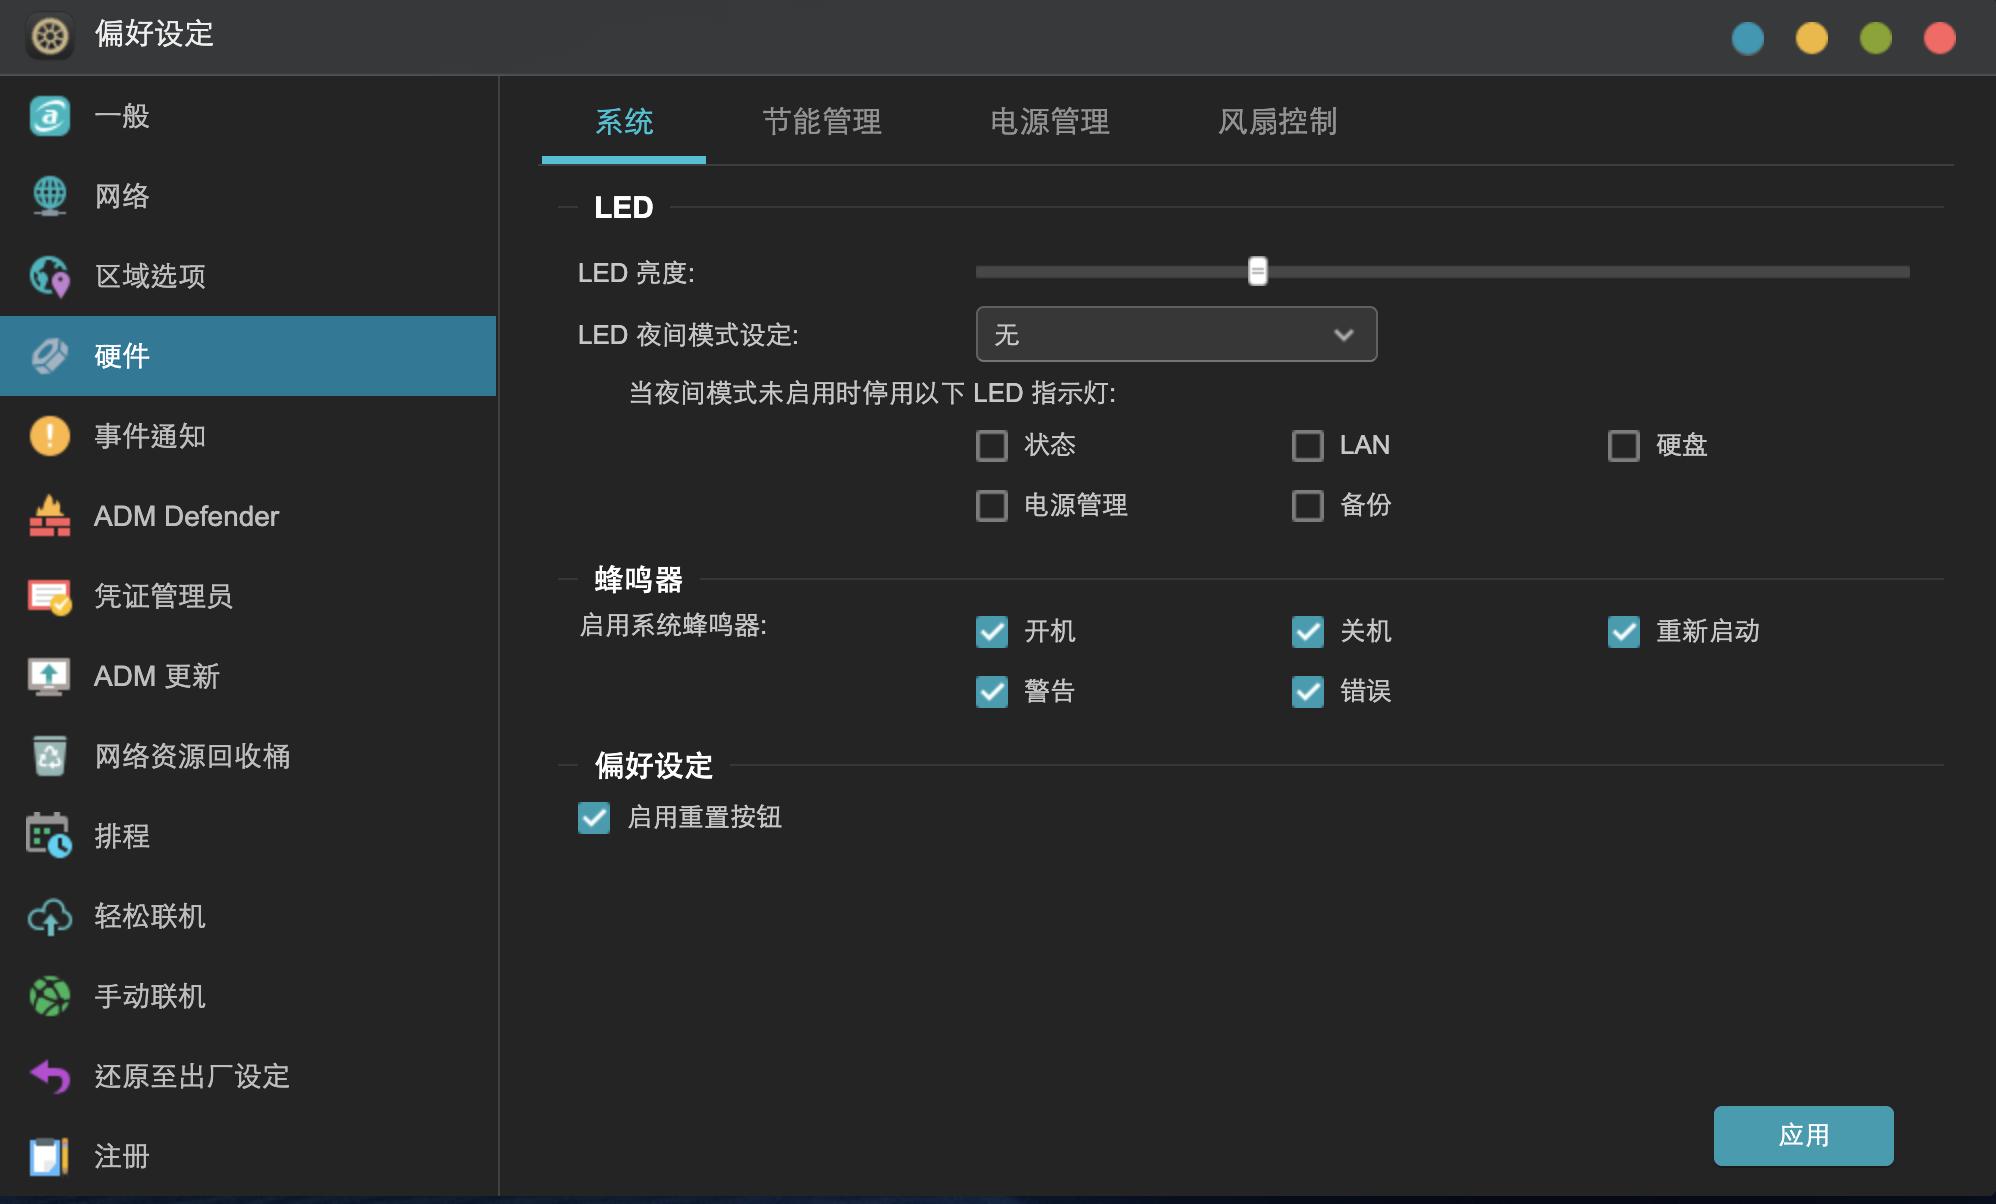Check the LAN LED indicator option
Viewport: 1996px width, 1204px height.
point(1307,446)
